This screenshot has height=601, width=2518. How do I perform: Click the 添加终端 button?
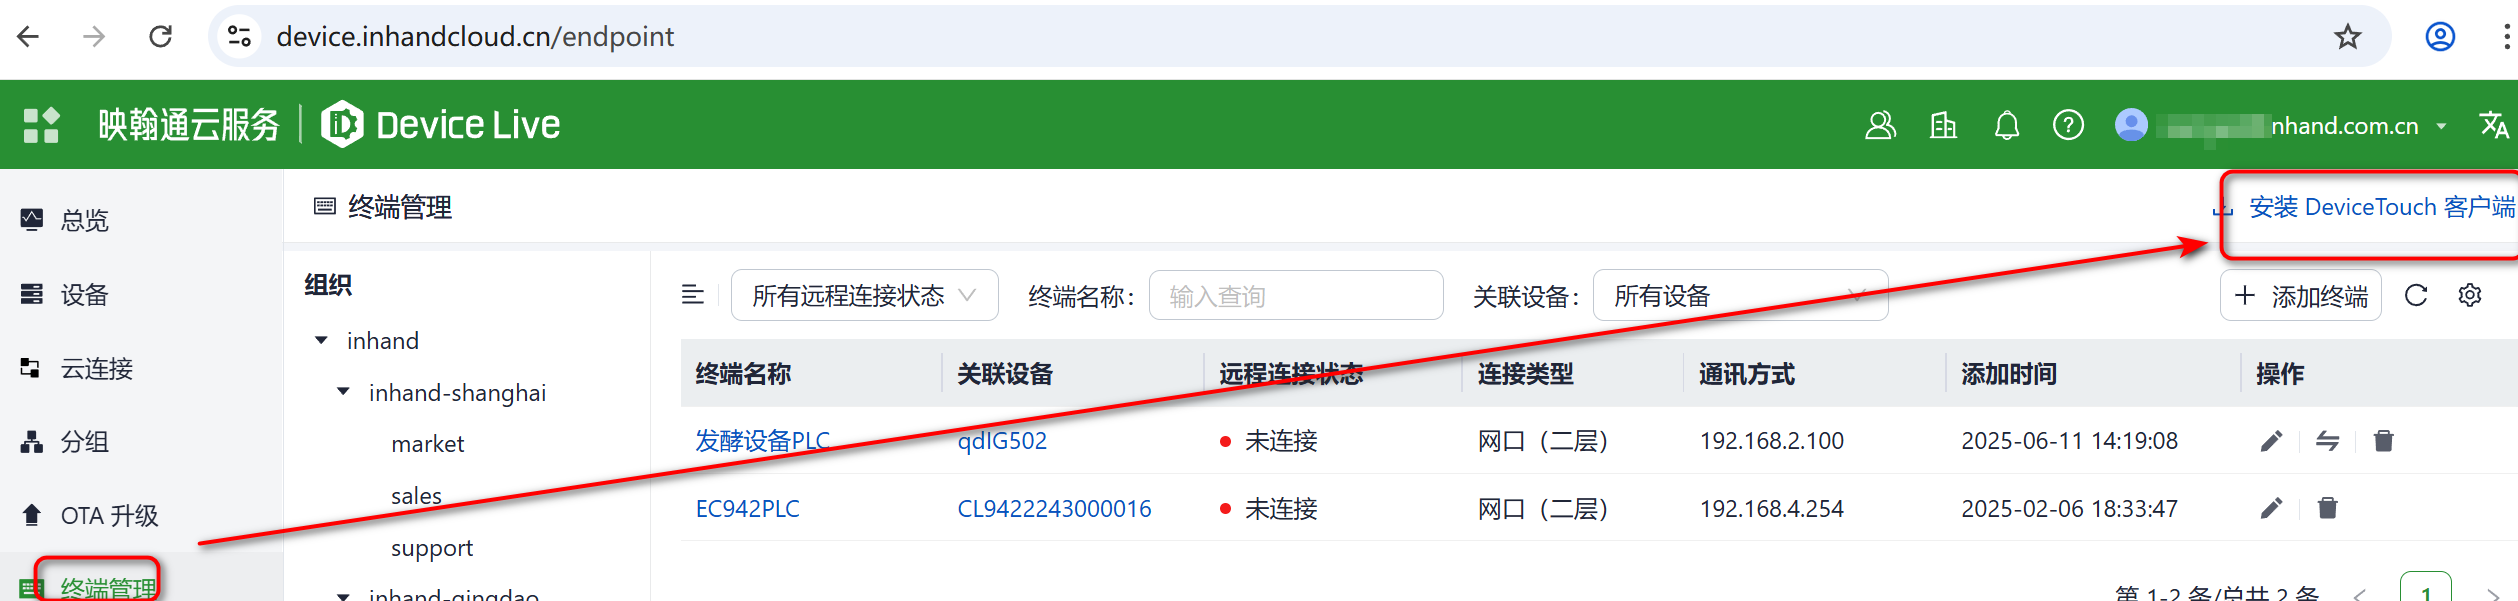point(2300,296)
